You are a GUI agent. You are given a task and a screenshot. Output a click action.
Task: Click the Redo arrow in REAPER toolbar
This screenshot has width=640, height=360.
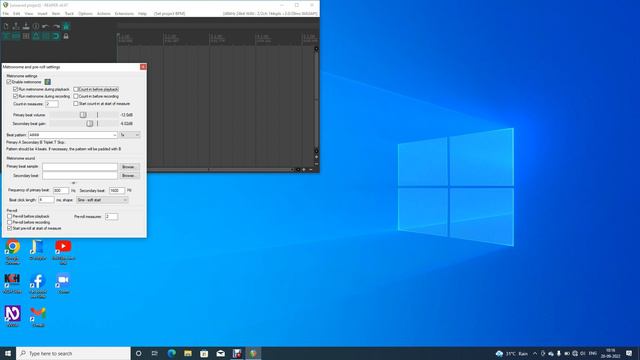click(56, 26)
